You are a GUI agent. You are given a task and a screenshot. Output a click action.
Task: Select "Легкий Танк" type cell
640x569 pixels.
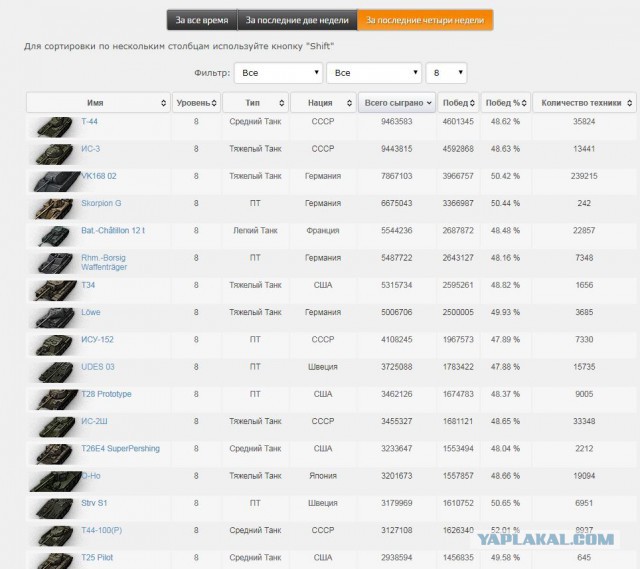pos(256,231)
